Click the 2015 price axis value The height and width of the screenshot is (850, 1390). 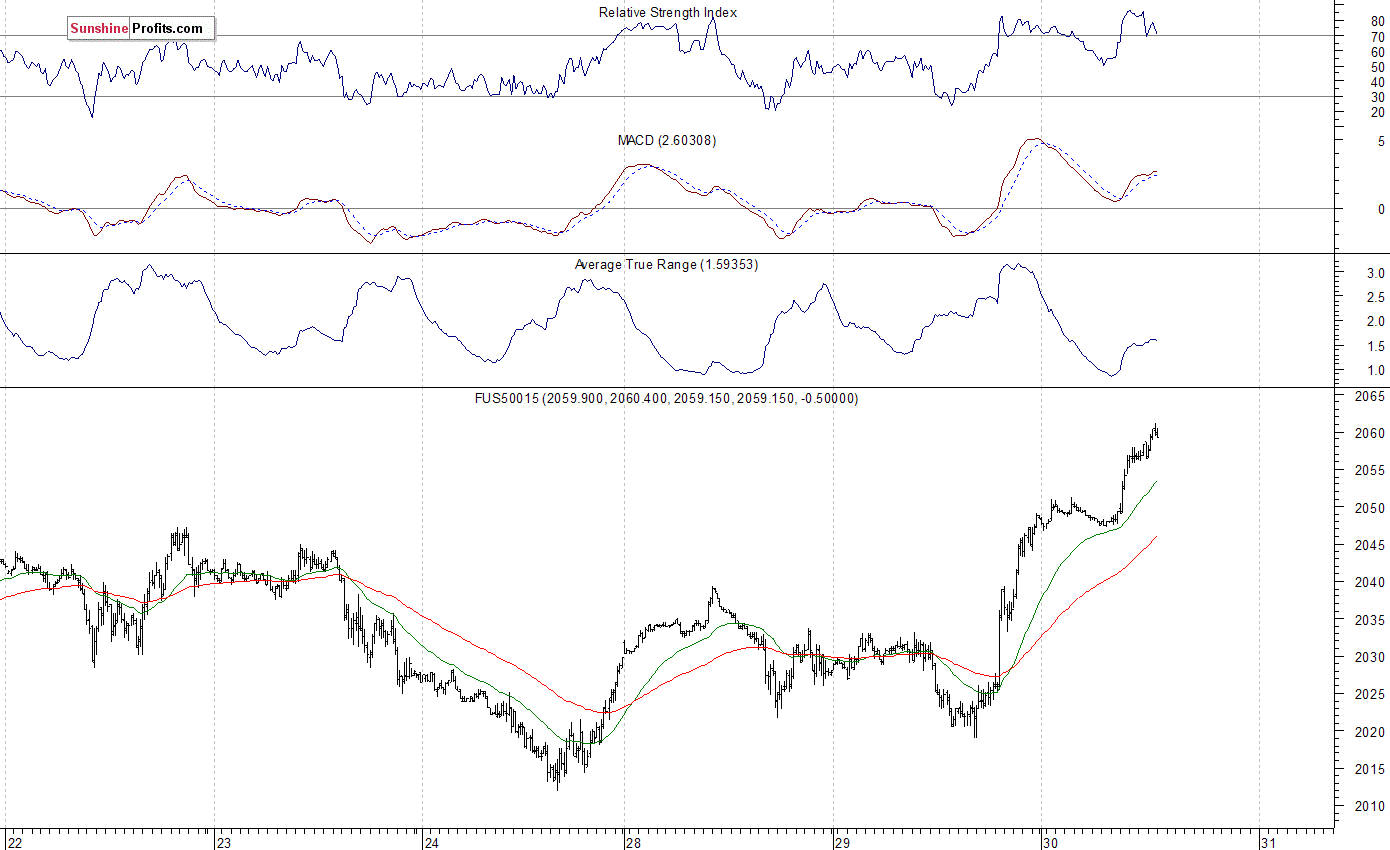[1370, 769]
